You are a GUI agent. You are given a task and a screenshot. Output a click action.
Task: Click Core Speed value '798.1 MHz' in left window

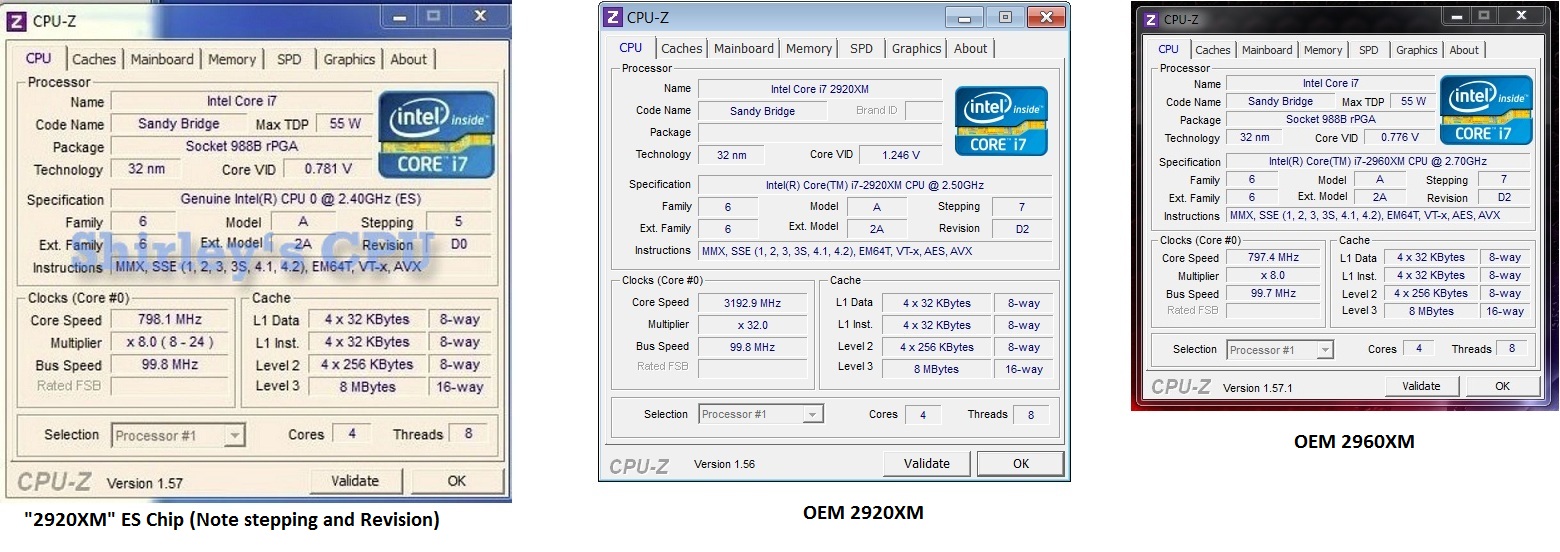[x=170, y=320]
